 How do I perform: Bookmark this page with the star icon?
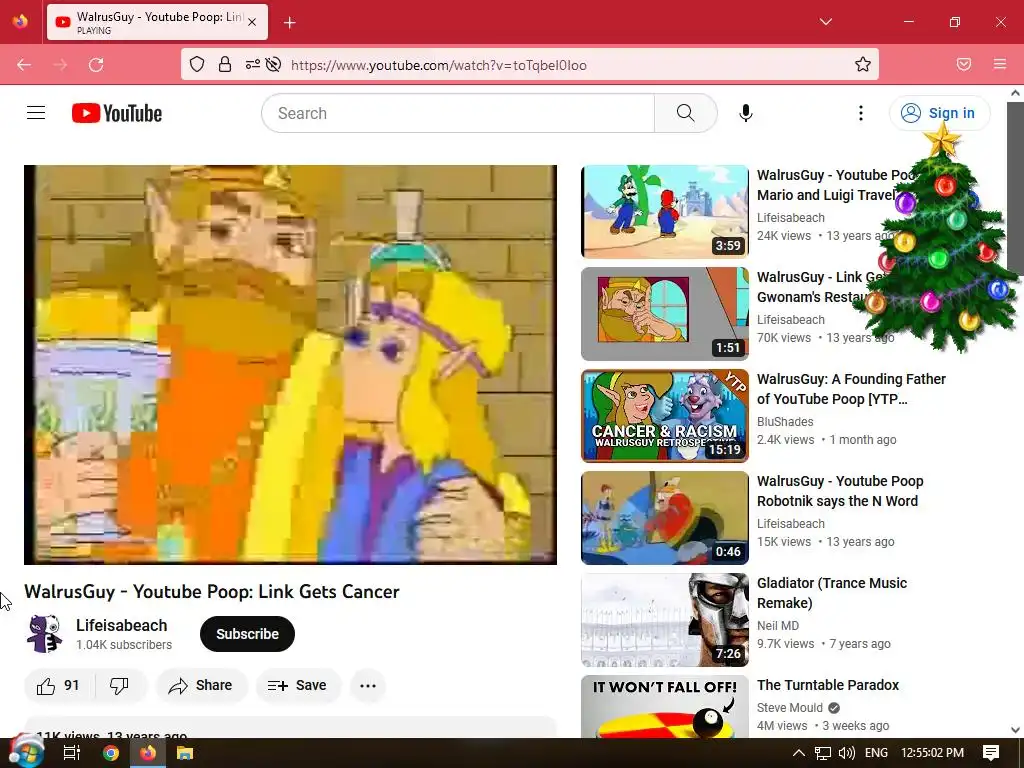pyautogui.click(x=863, y=64)
